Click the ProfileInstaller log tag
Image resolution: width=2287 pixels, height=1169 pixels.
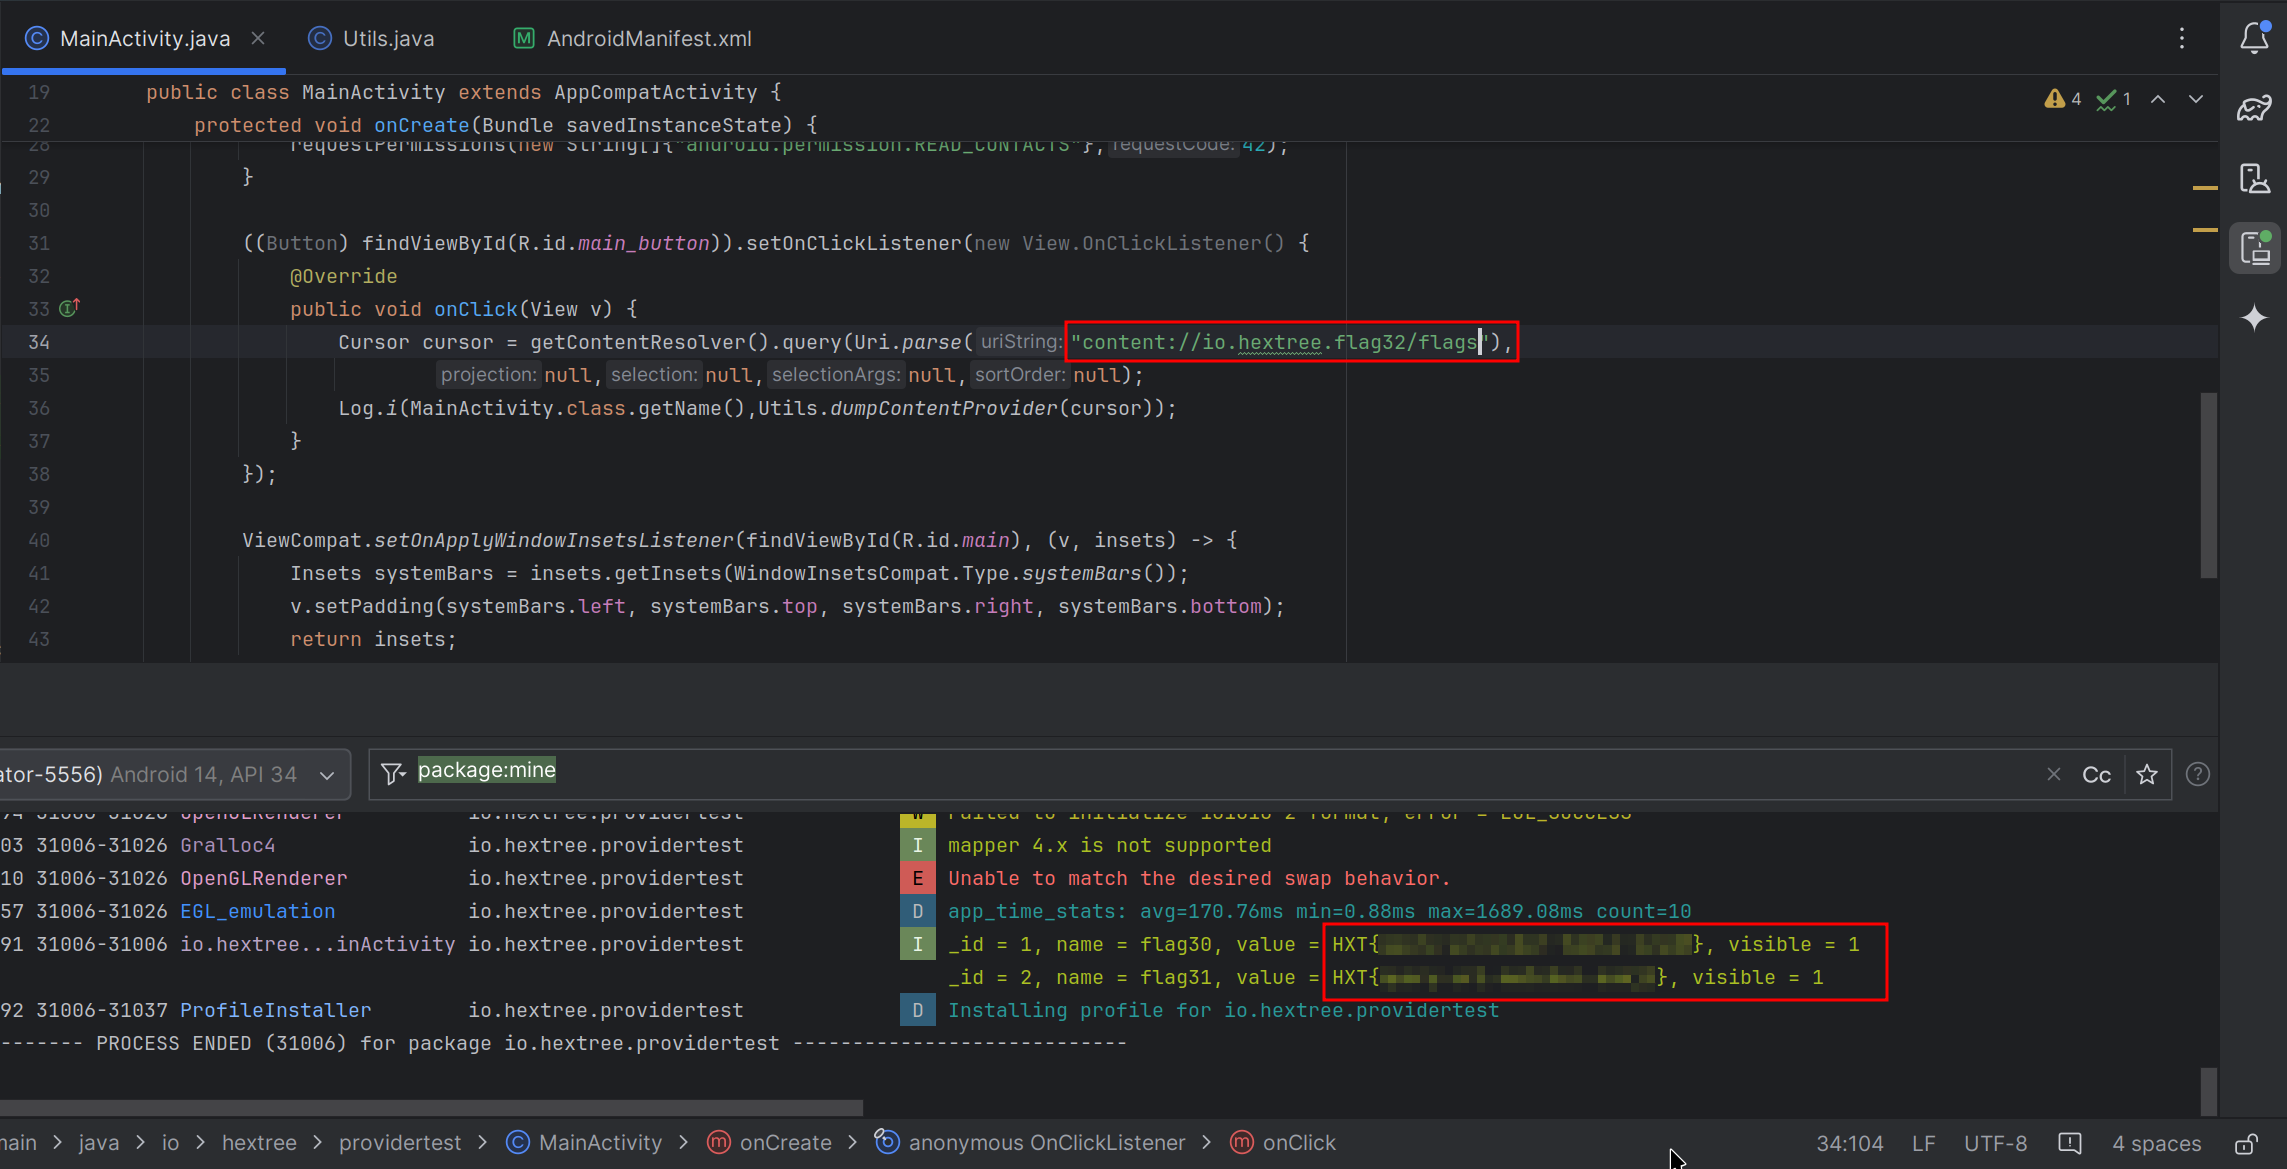tap(275, 1010)
